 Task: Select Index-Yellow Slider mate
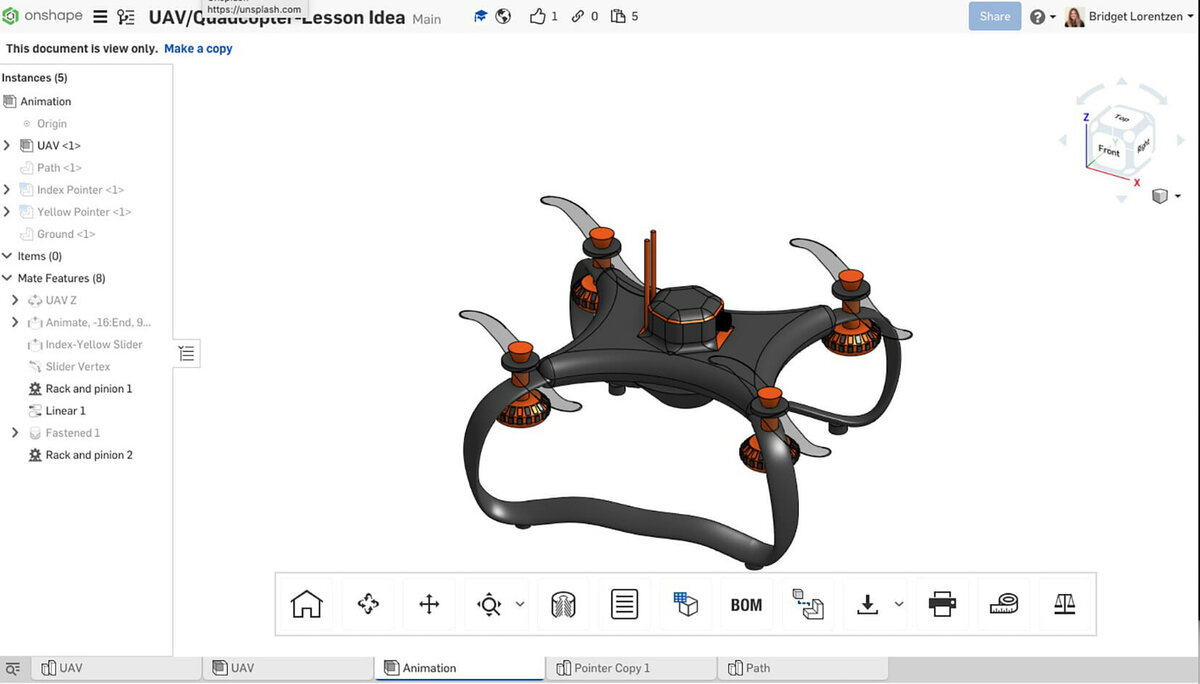pyautogui.click(x=92, y=344)
